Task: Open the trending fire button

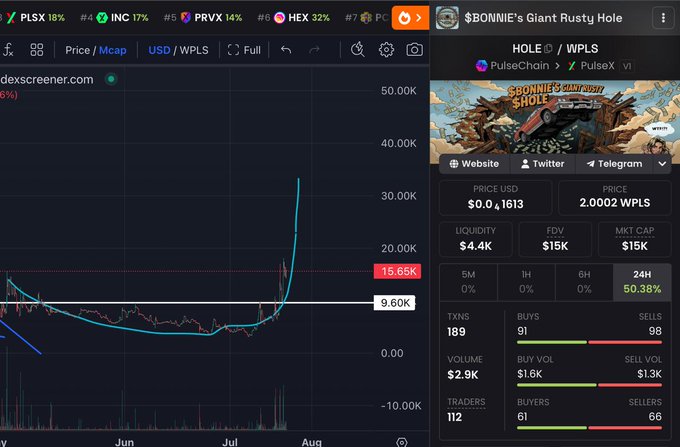Action: click(x=410, y=18)
